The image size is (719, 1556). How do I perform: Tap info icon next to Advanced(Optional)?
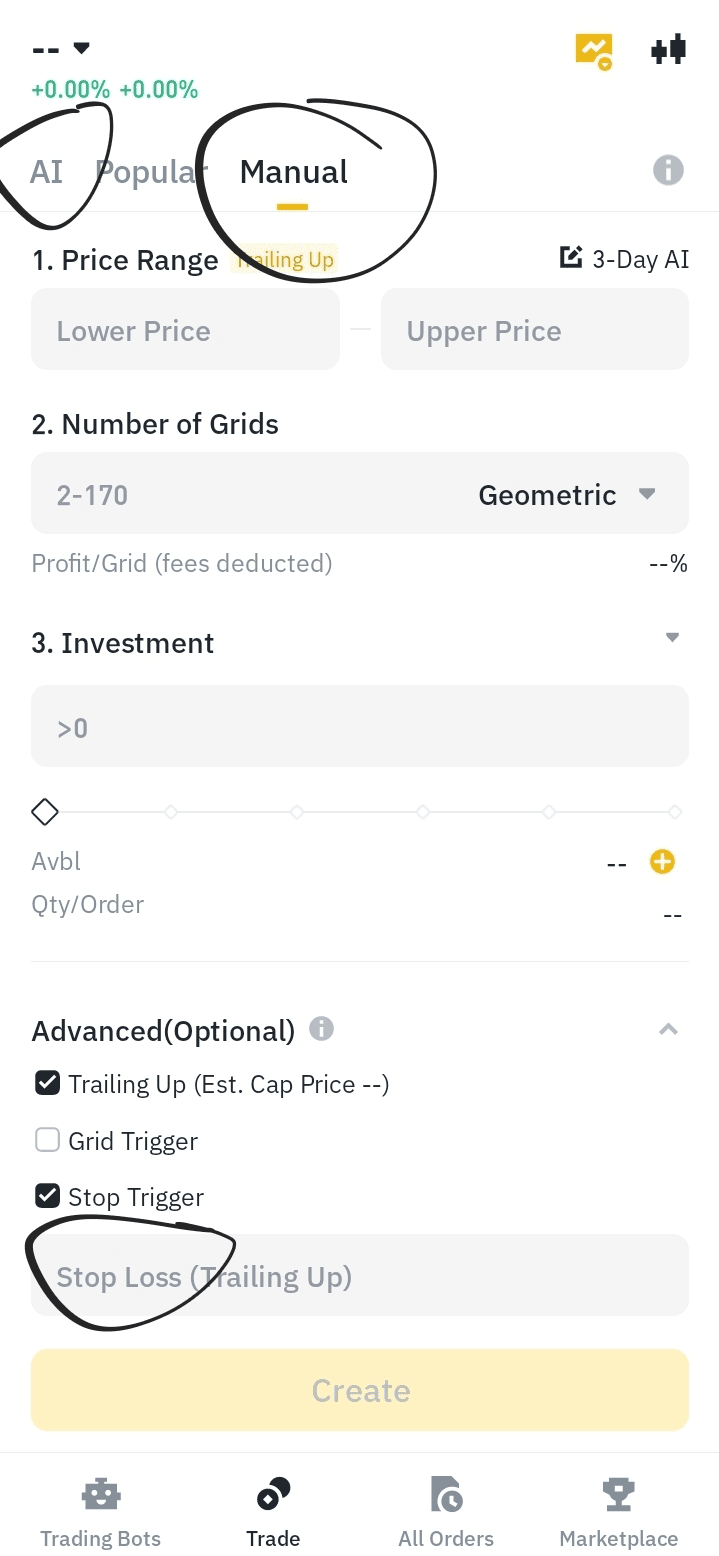(x=321, y=1028)
